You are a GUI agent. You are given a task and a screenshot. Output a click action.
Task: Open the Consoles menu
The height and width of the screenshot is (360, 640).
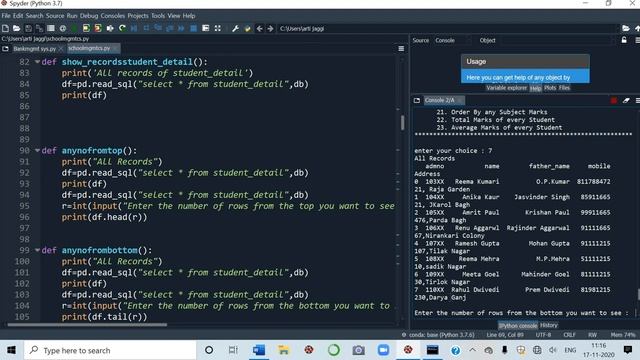point(113,16)
